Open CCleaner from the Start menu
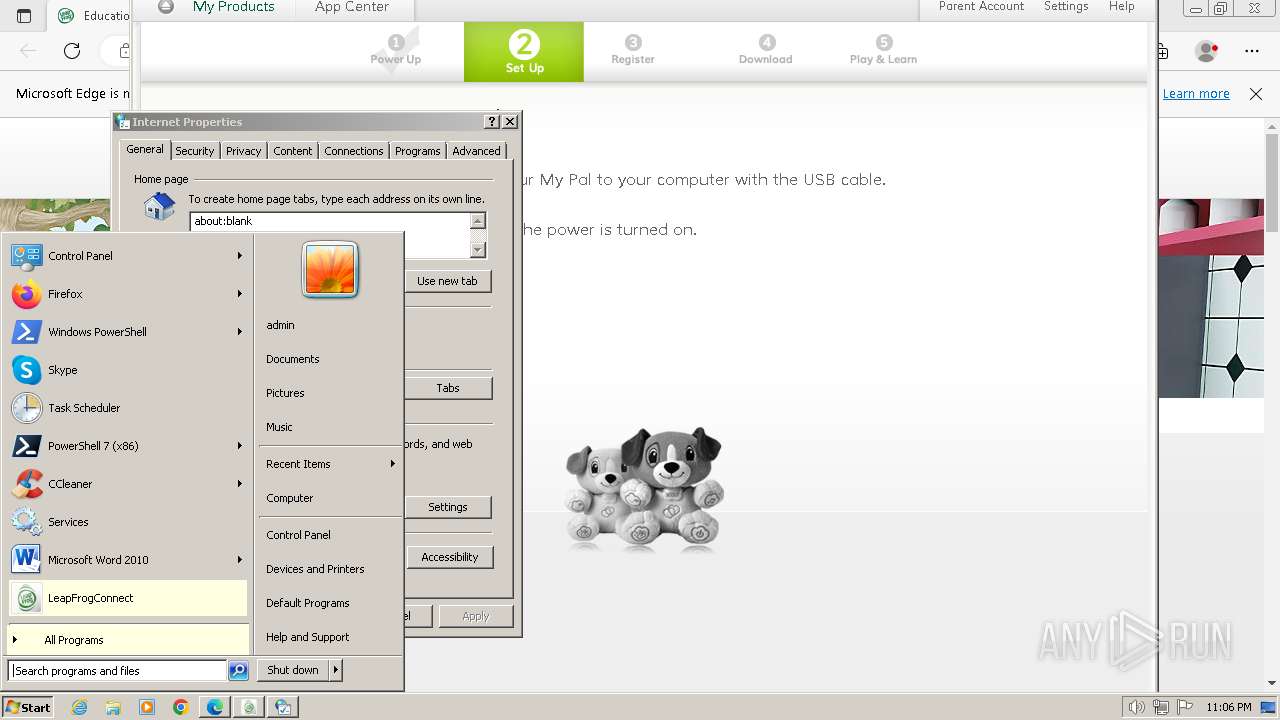 coord(127,484)
